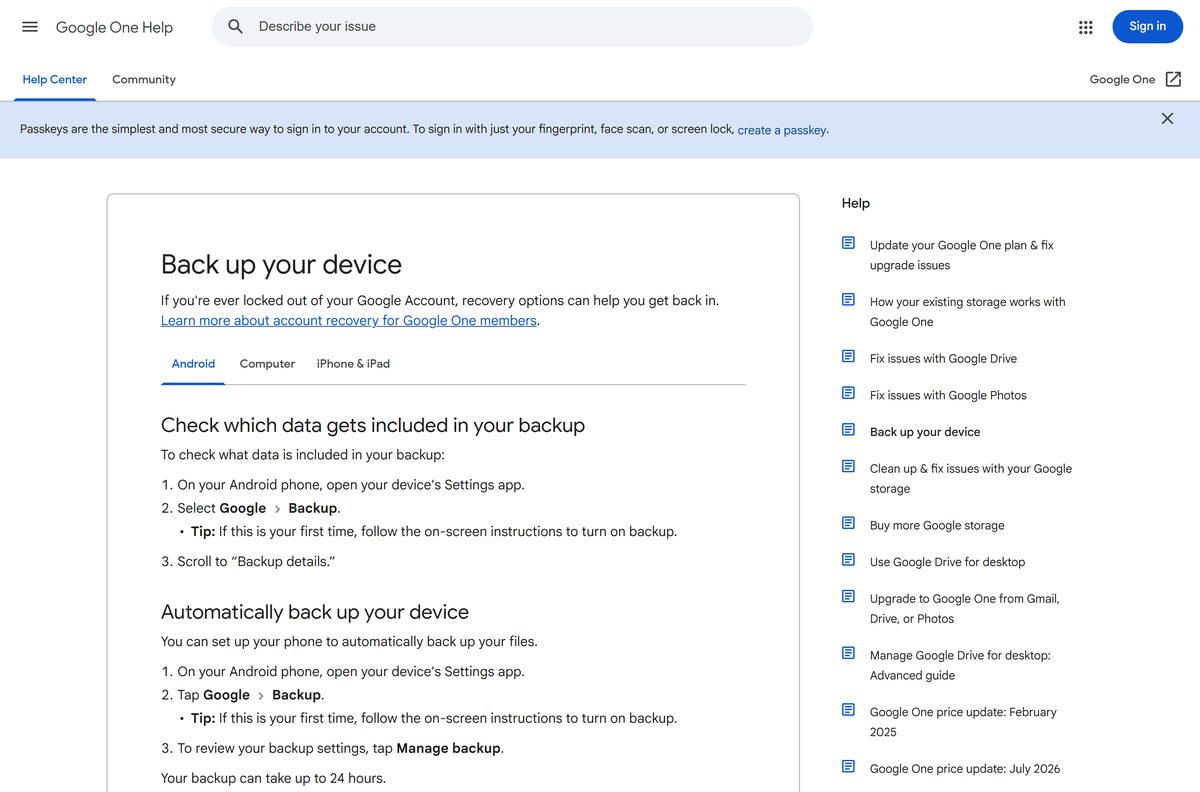Open How your existing storage works article
This screenshot has height=792, width=1200.
pyautogui.click(x=967, y=312)
